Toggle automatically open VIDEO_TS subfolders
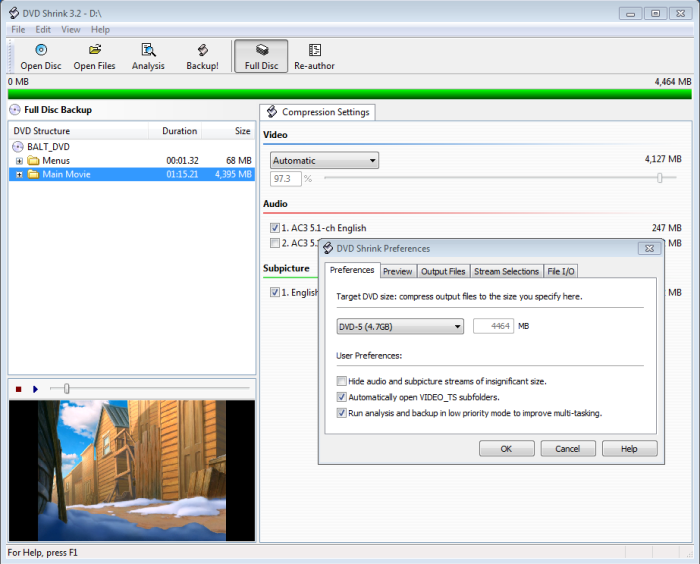 342,397
